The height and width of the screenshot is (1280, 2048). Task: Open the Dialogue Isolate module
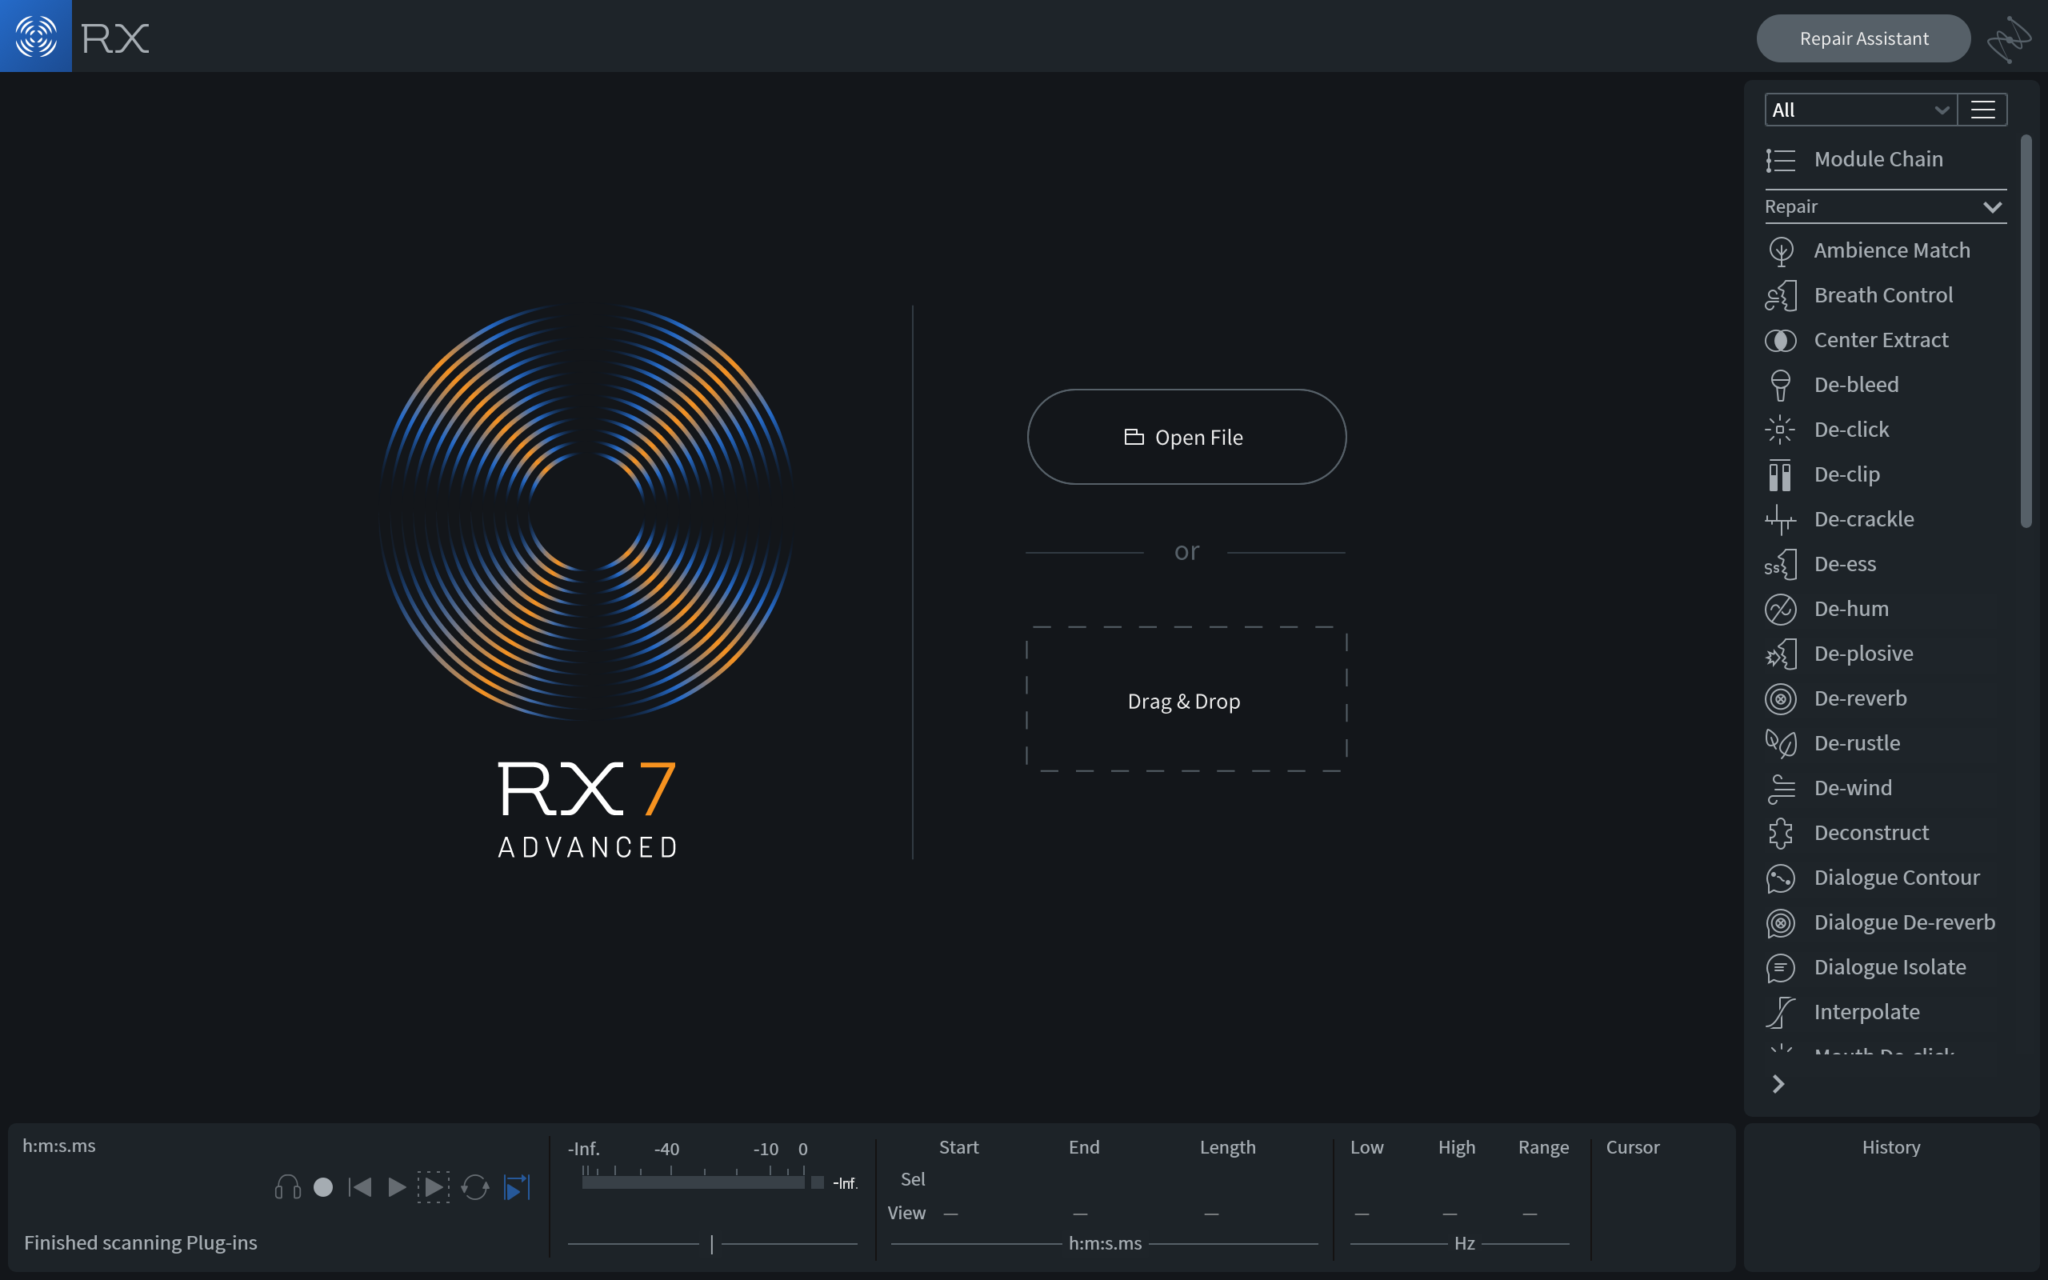pyautogui.click(x=1889, y=967)
